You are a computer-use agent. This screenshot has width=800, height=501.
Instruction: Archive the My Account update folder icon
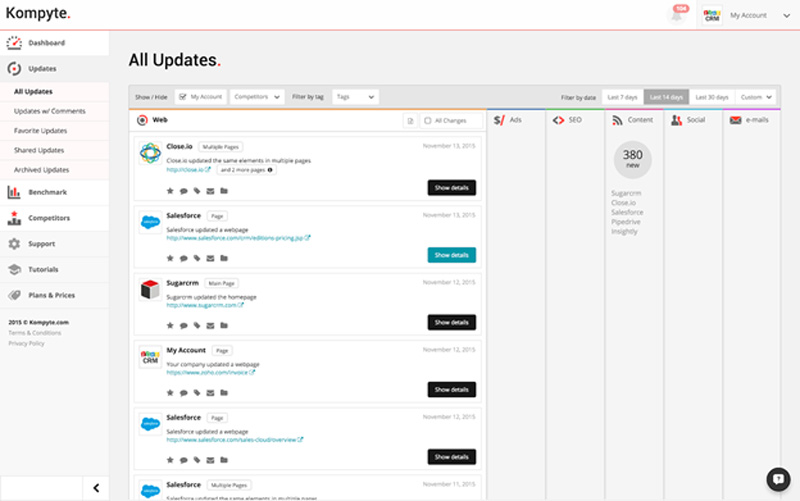[224, 393]
